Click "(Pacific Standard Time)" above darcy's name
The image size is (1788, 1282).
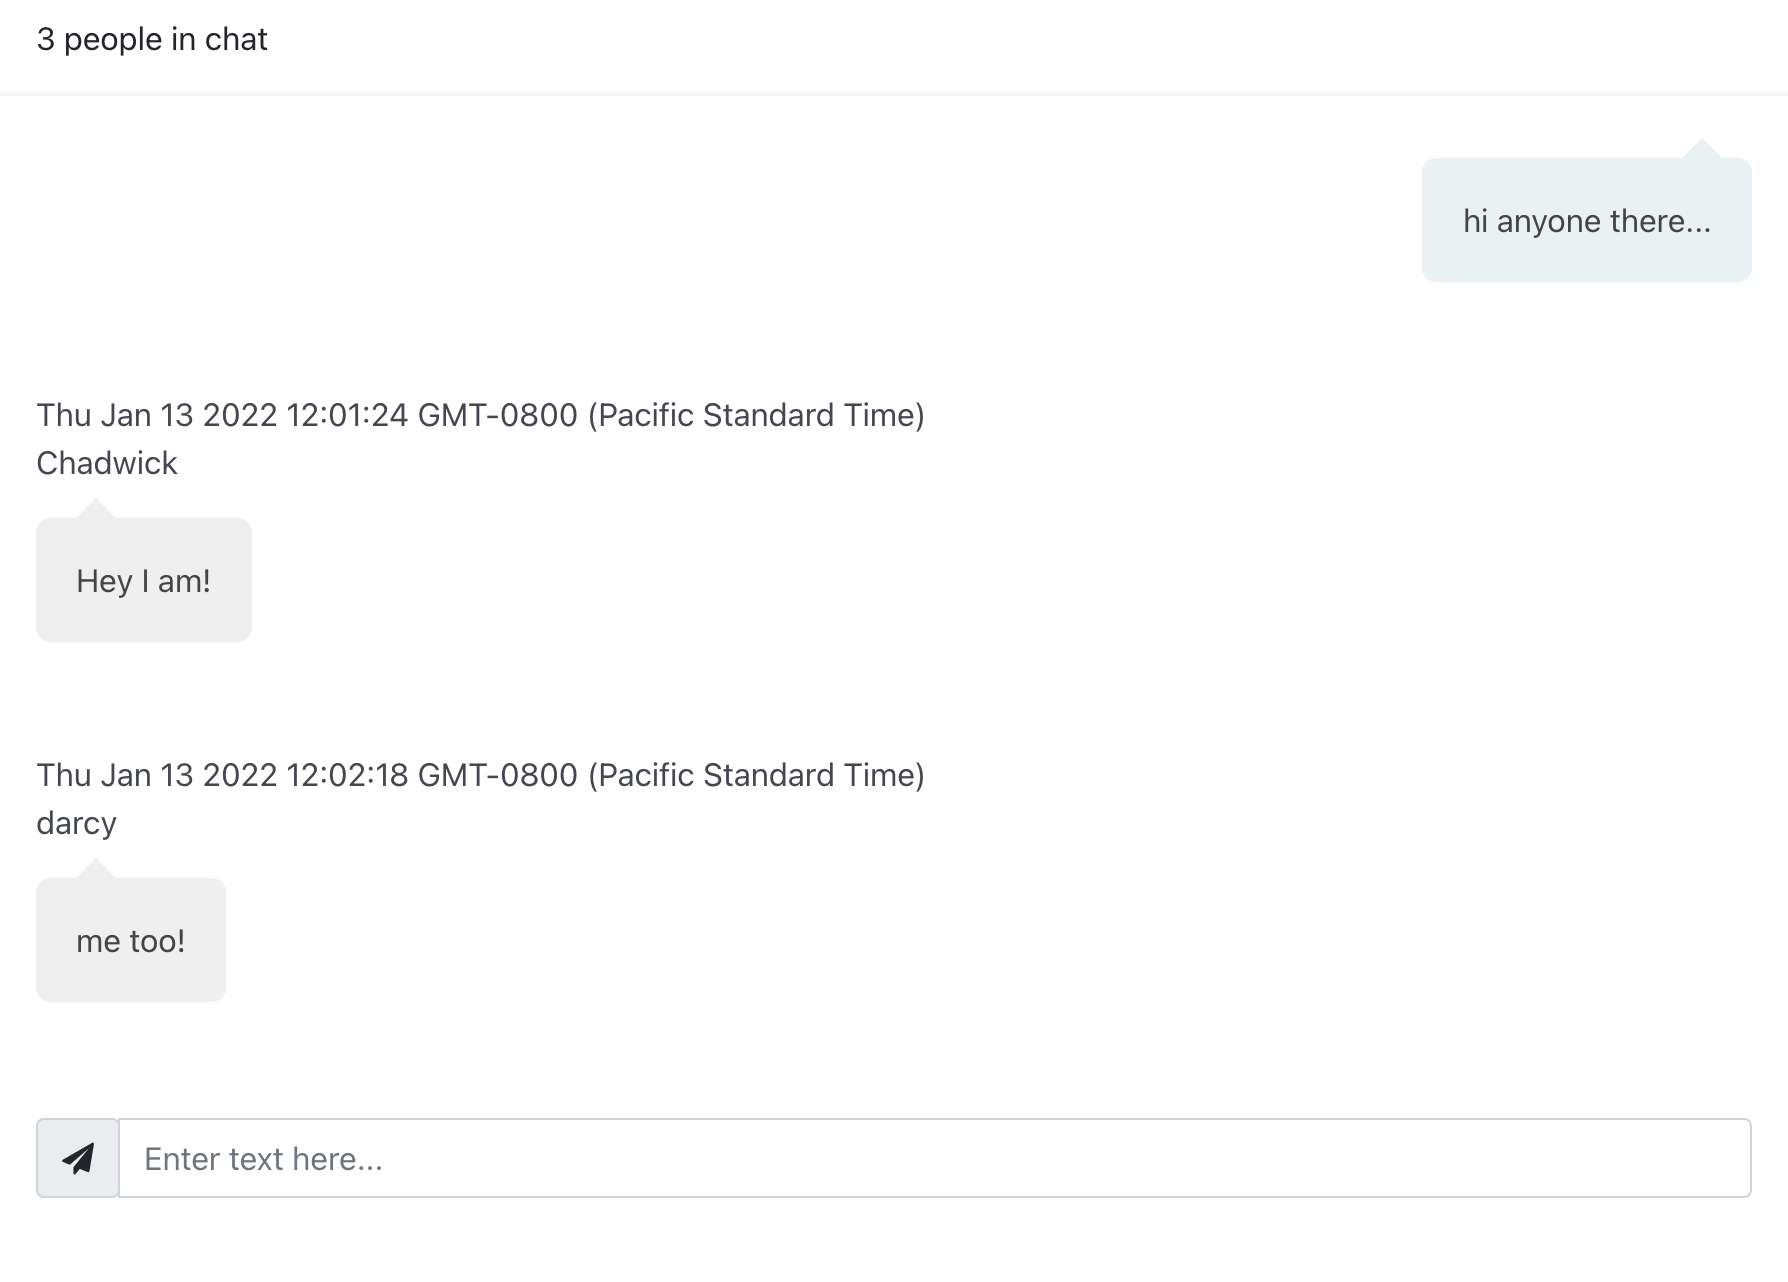coord(756,775)
